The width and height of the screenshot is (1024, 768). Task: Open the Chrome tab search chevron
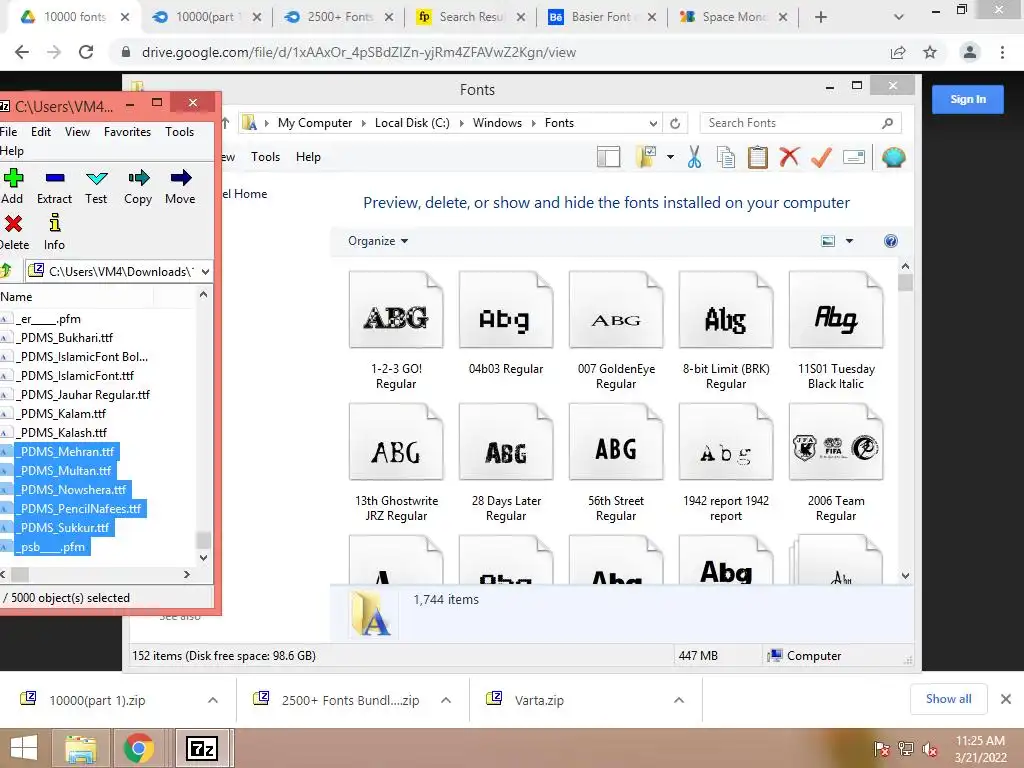tap(899, 17)
